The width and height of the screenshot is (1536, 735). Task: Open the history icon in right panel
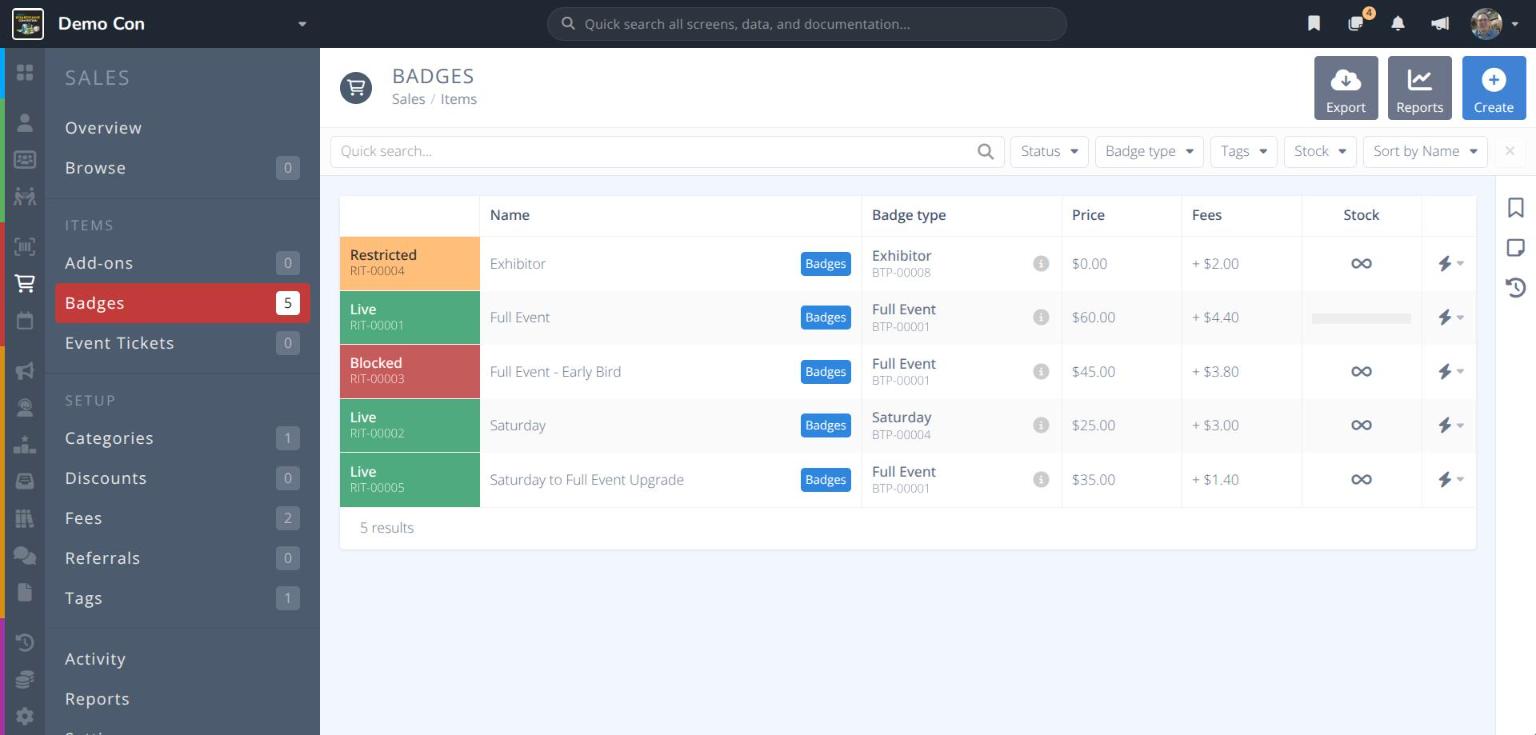(x=1516, y=288)
